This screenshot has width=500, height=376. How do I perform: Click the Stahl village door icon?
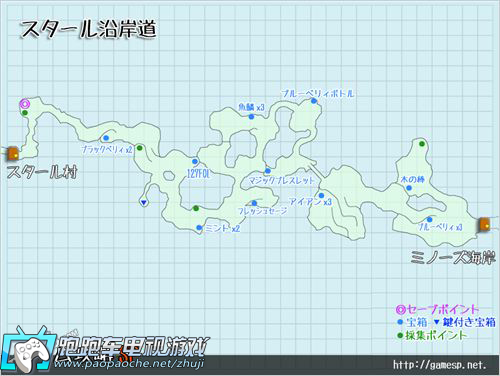(x=14, y=154)
